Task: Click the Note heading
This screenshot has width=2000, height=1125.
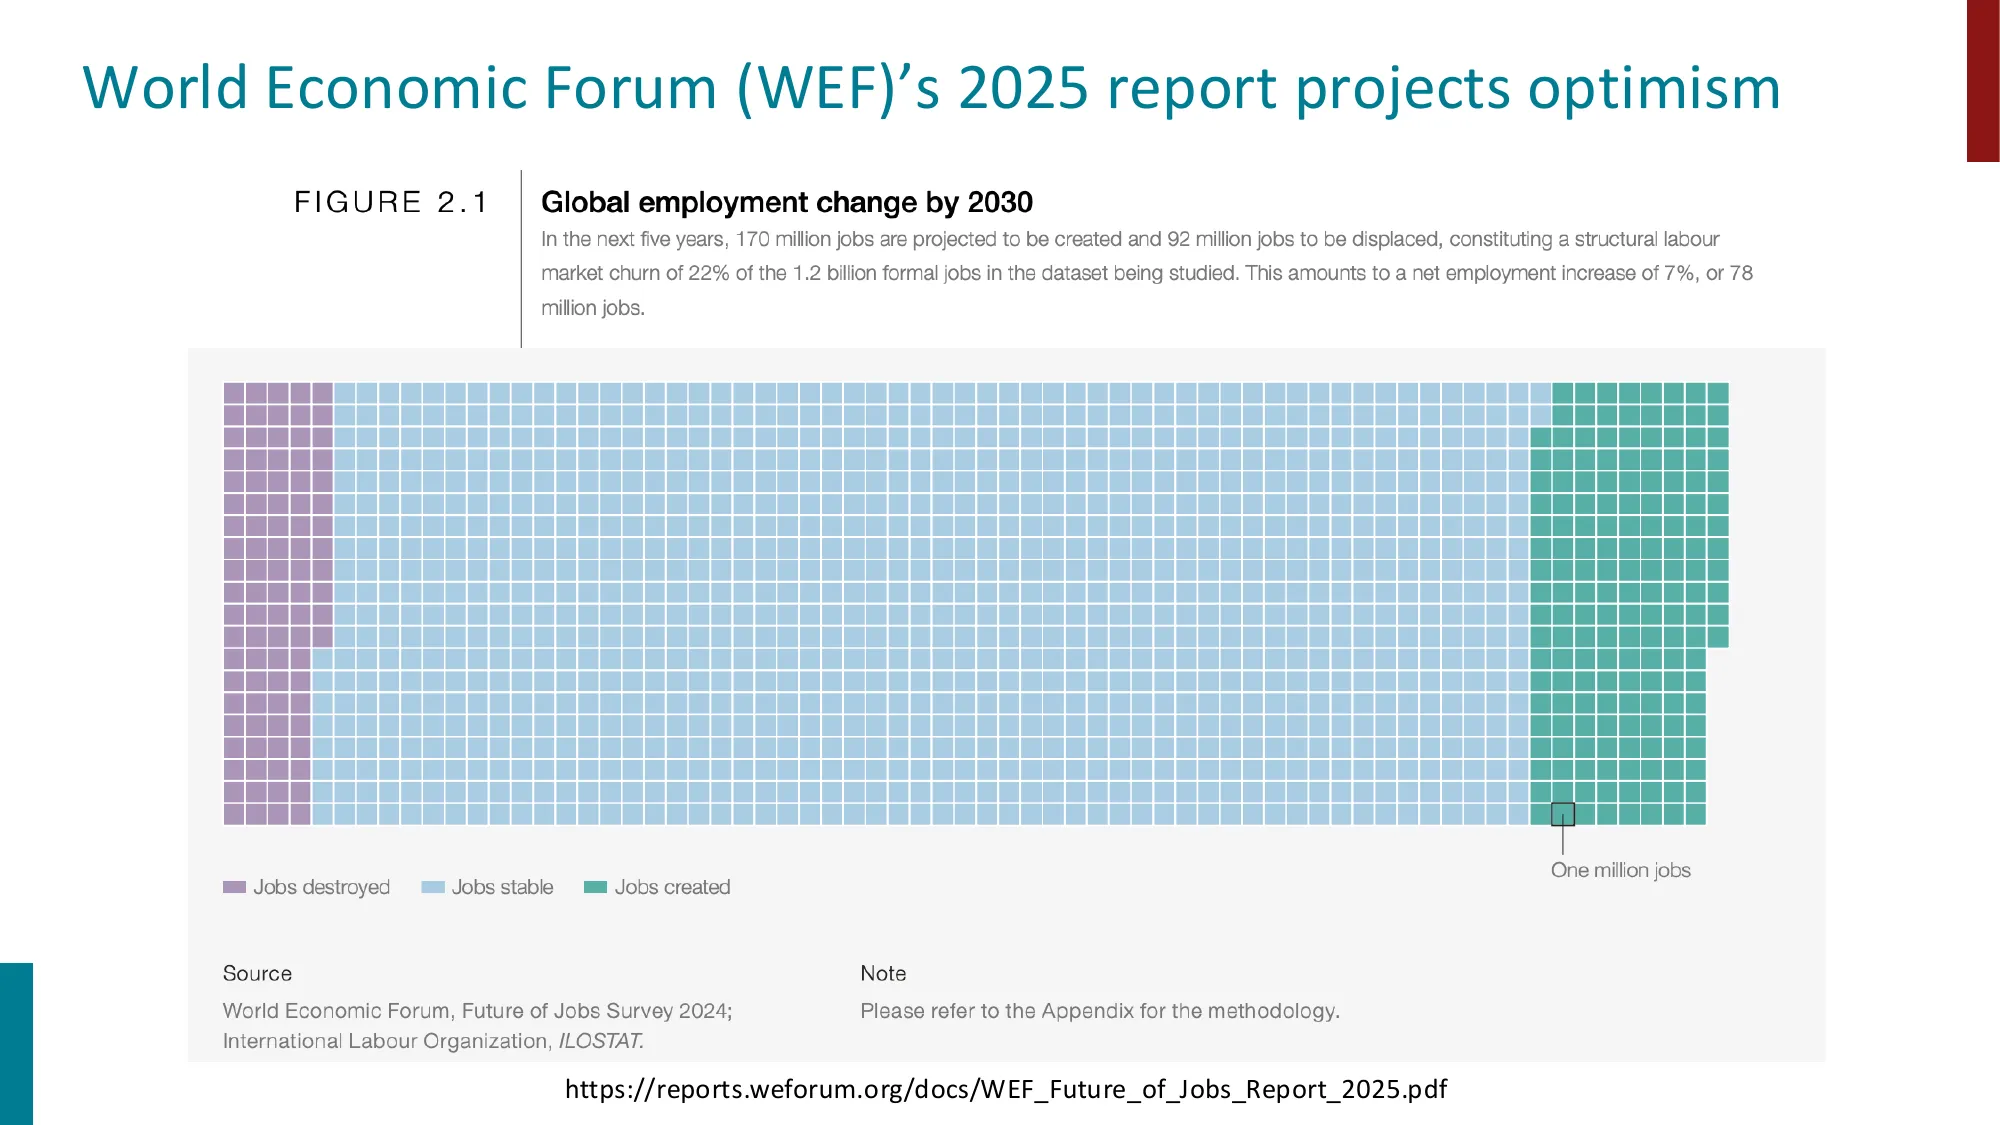Action: click(x=883, y=973)
